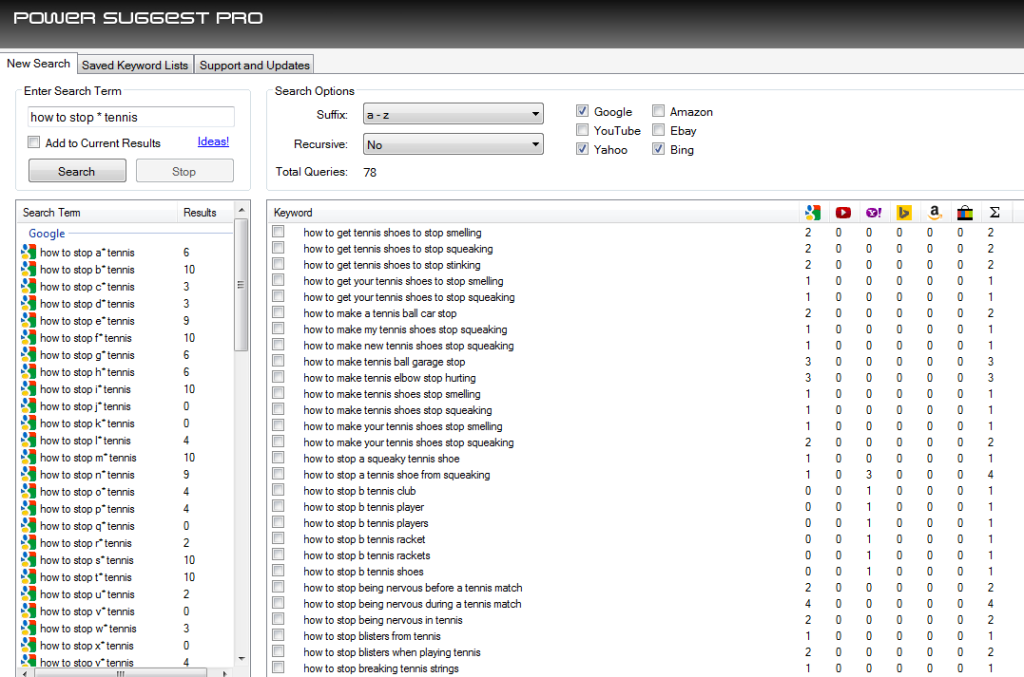This screenshot has height=677, width=1024.
Task: Open the Recursive dropdown set to No
Action: point(453,144)
